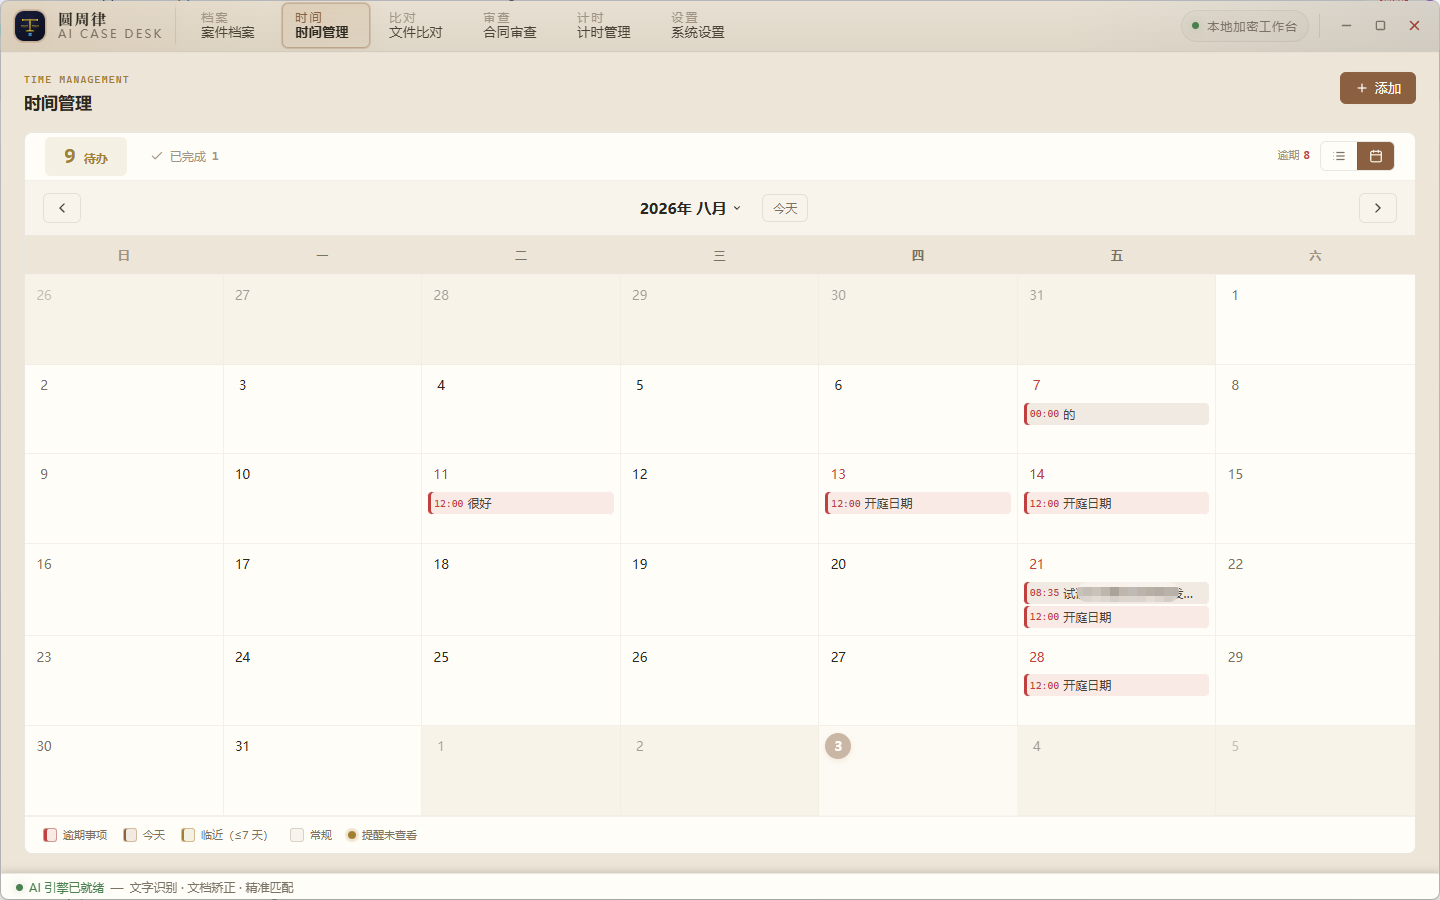Open 开庭日期 event on the 28th
Viewport: 1440px width, 900px height.
point(1116,685)
